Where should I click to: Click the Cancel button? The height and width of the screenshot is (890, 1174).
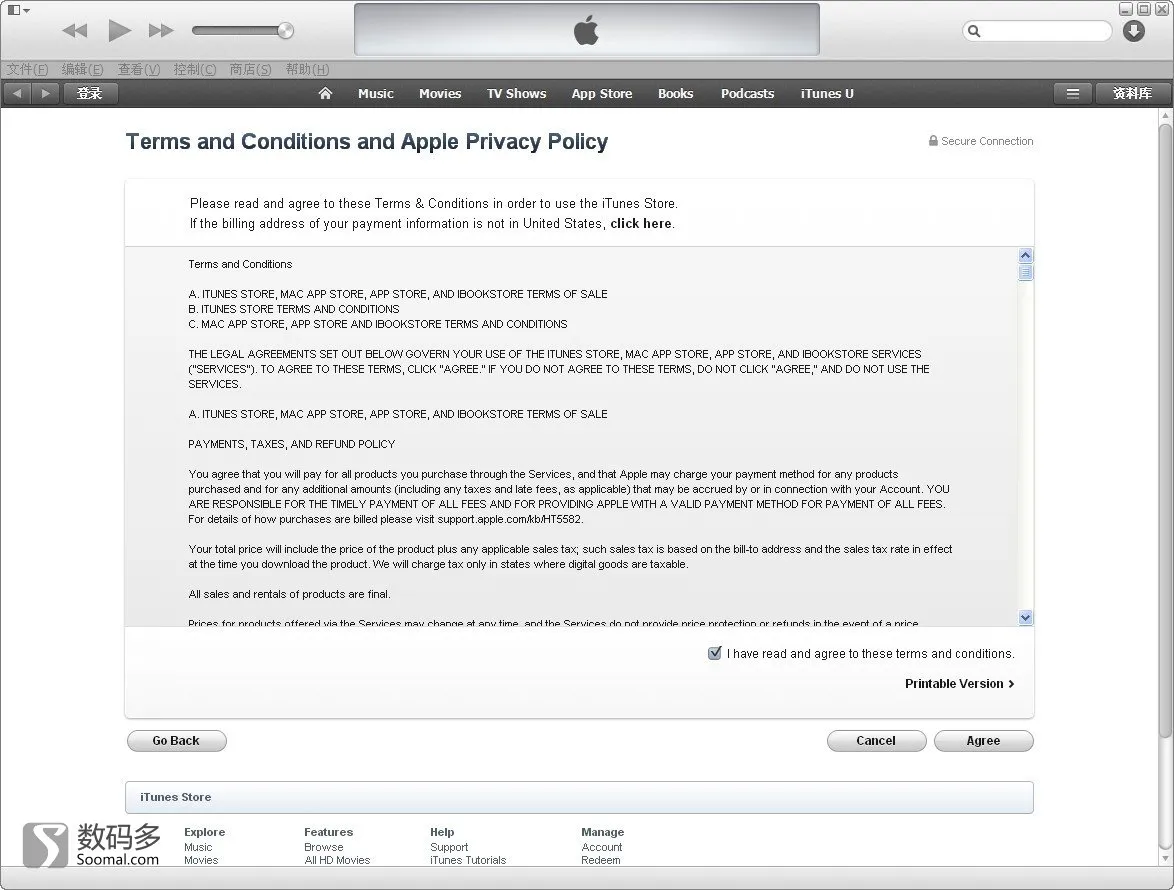[876, 741]
